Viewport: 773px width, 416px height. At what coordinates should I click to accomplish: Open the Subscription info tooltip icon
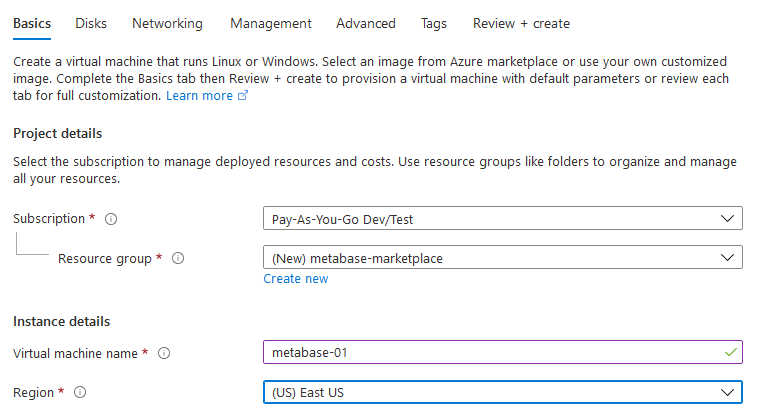111,219
